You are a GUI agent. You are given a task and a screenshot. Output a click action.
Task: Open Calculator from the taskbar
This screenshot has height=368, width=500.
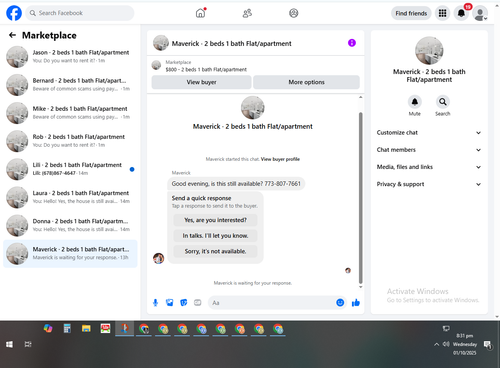pos(67,329)
